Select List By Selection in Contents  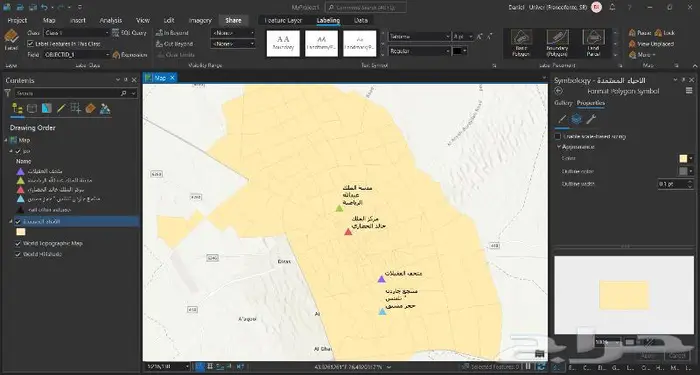(x=46, y=108)
